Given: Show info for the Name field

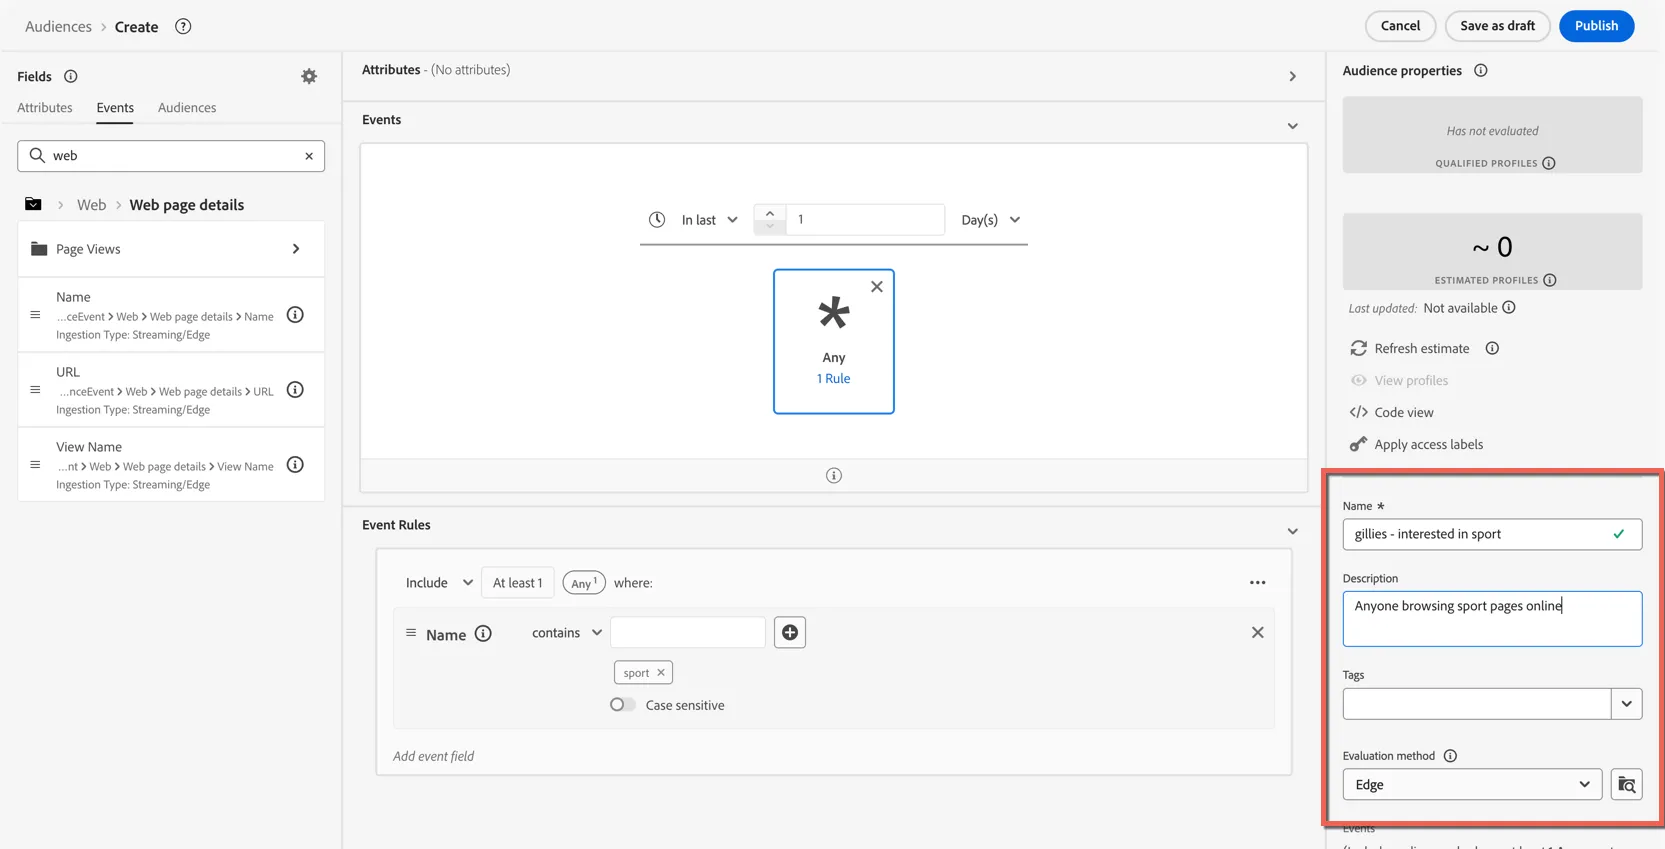Looking at the screenshot, I should tap(295, 315).
